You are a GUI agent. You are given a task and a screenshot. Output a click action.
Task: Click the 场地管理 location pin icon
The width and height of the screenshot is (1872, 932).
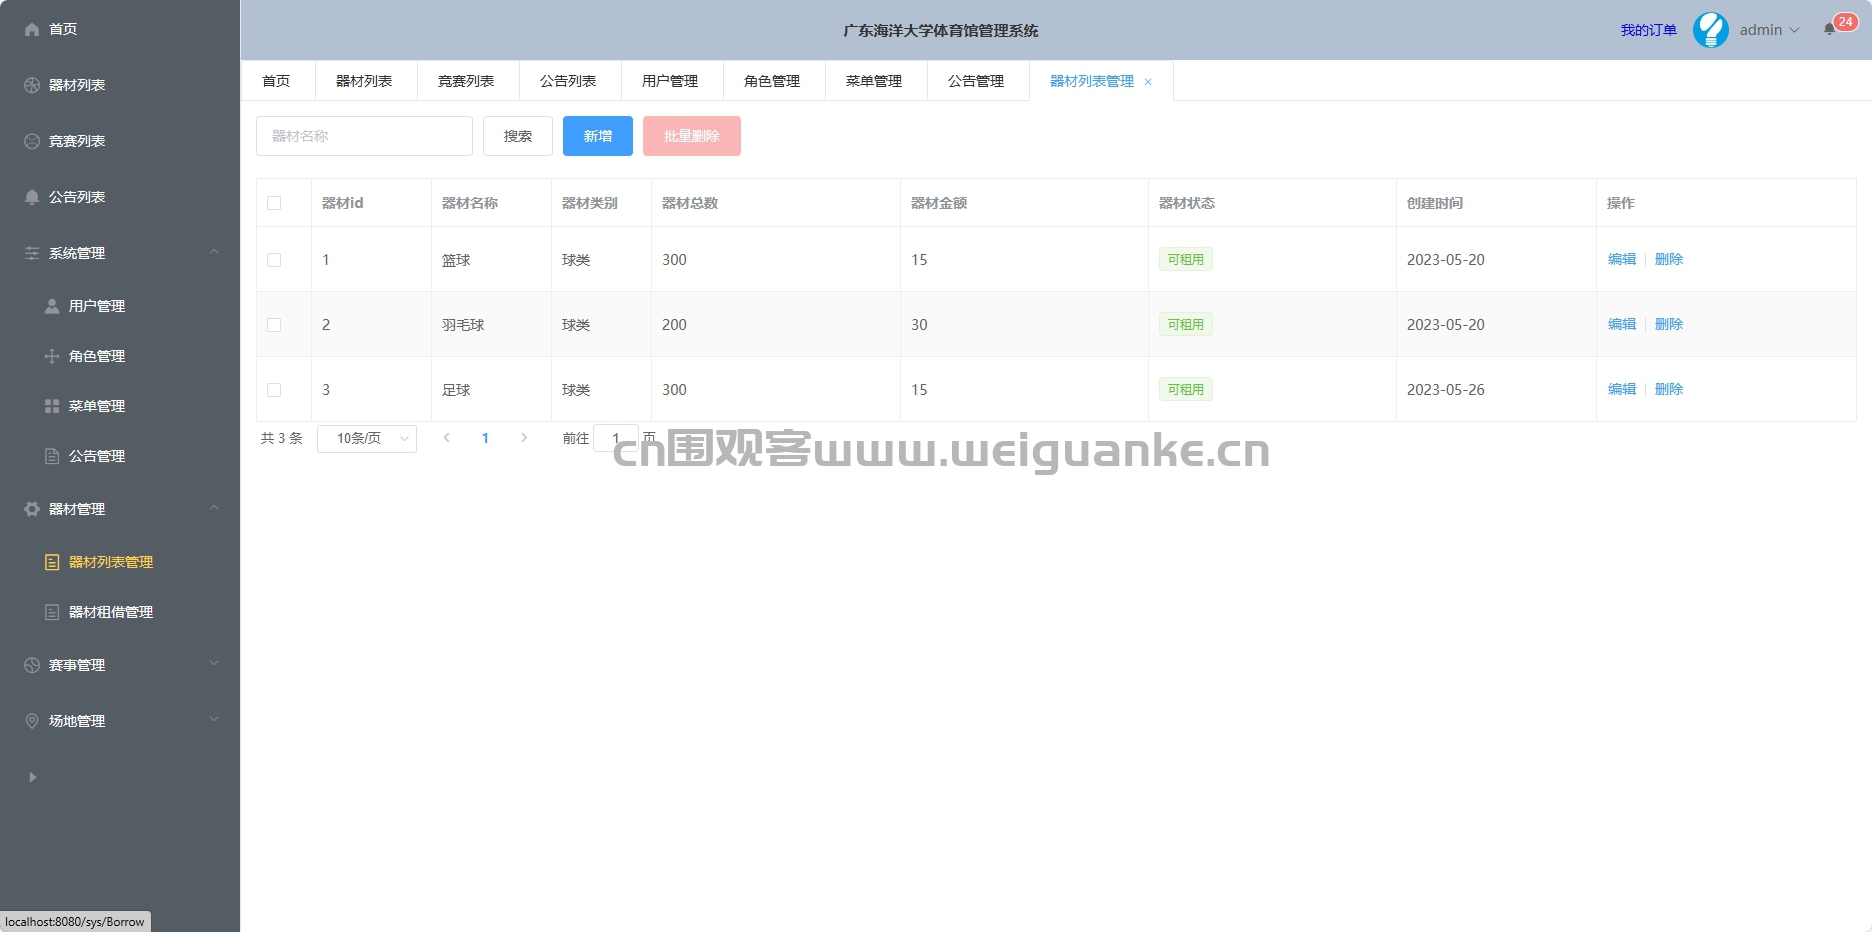click(x=32, y=721)
